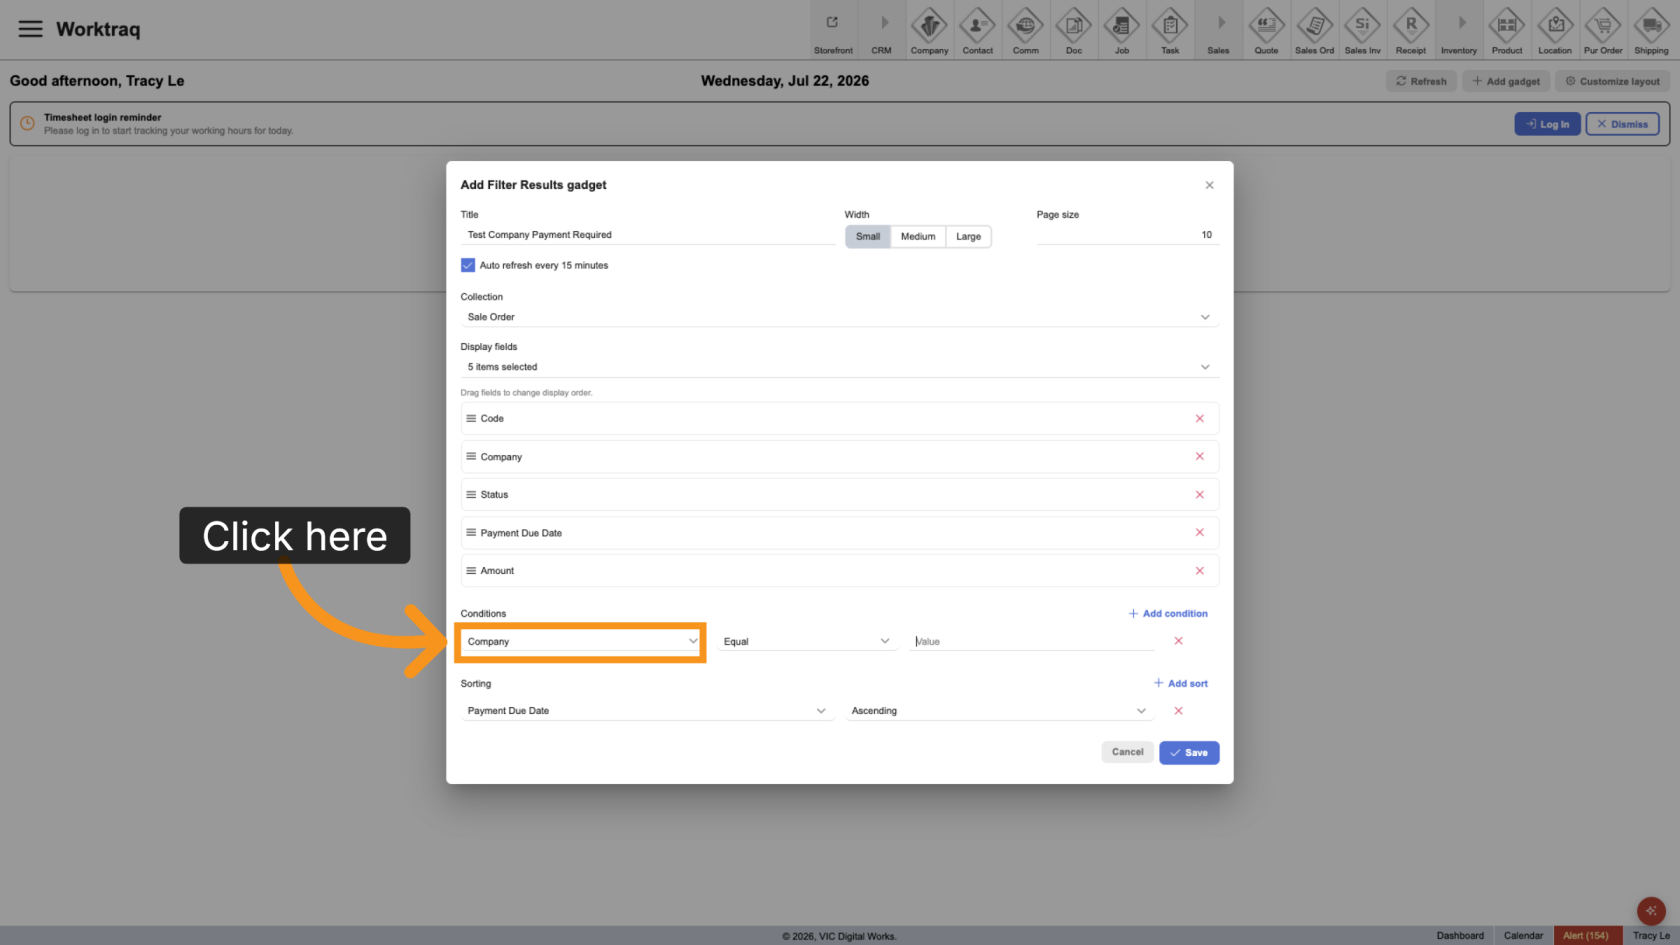Close the Add Filter Results dialog
The height and width of the screenshot is (945, 1680).
1209,185
